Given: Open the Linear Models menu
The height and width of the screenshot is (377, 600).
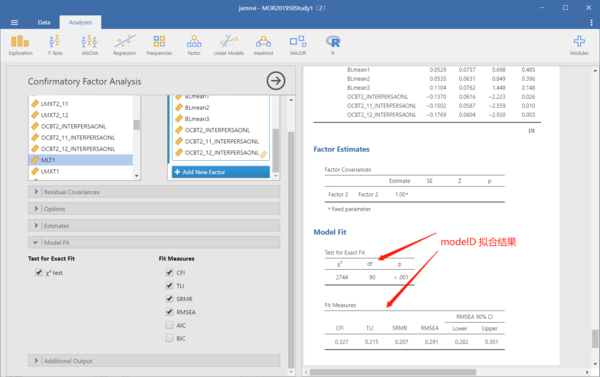Looking at the screenshot, I should pos(228,45).
